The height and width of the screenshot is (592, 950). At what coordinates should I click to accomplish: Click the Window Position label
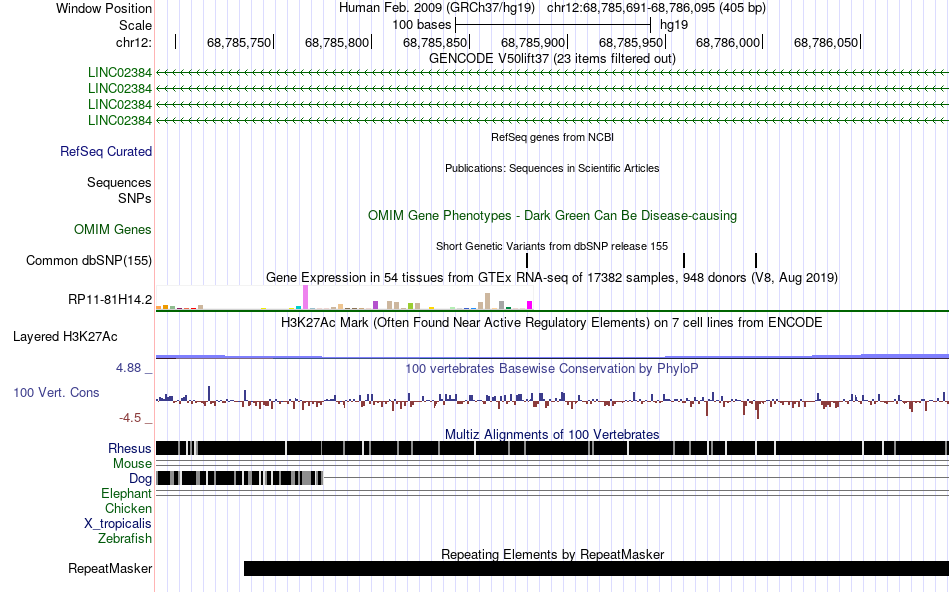[x=104, y=8]
